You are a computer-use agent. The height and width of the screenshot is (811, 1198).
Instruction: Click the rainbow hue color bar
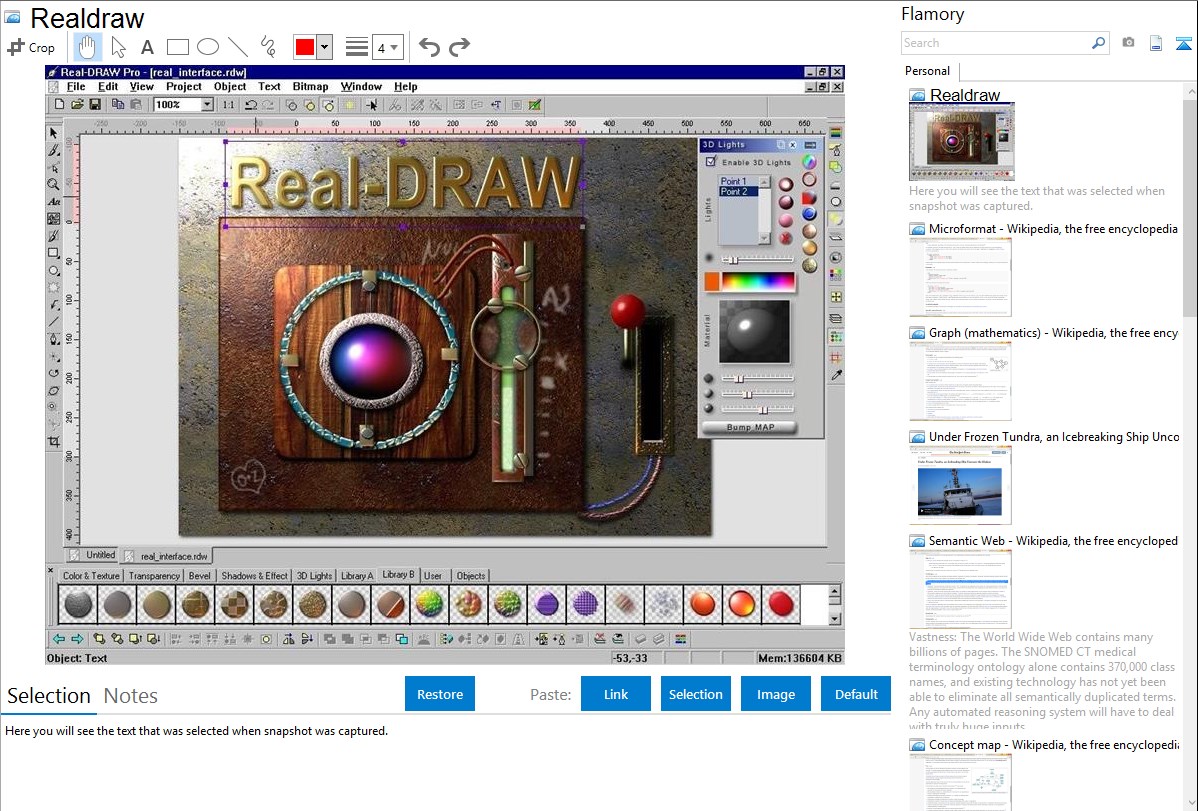click(758, 282)
